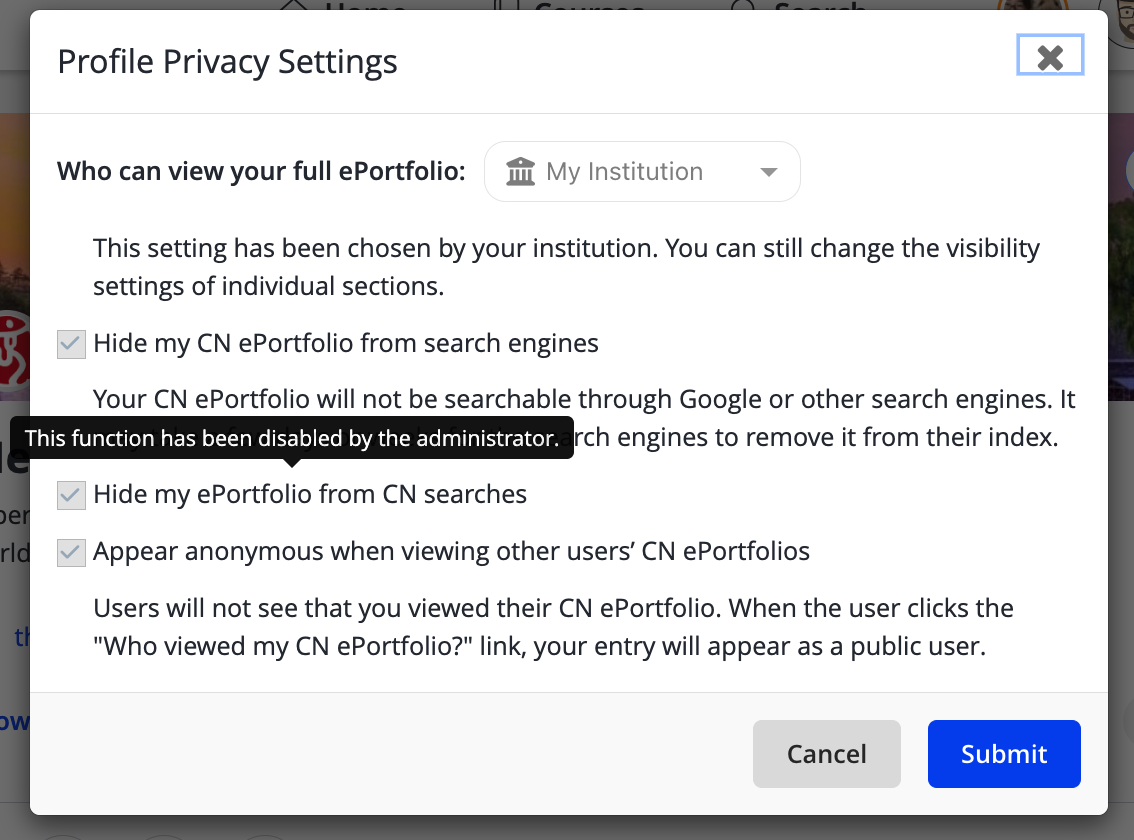This screenshot has width=1134, height=840.
Task: Click the disabled-by-administrator tooltip
Action: 292,438
